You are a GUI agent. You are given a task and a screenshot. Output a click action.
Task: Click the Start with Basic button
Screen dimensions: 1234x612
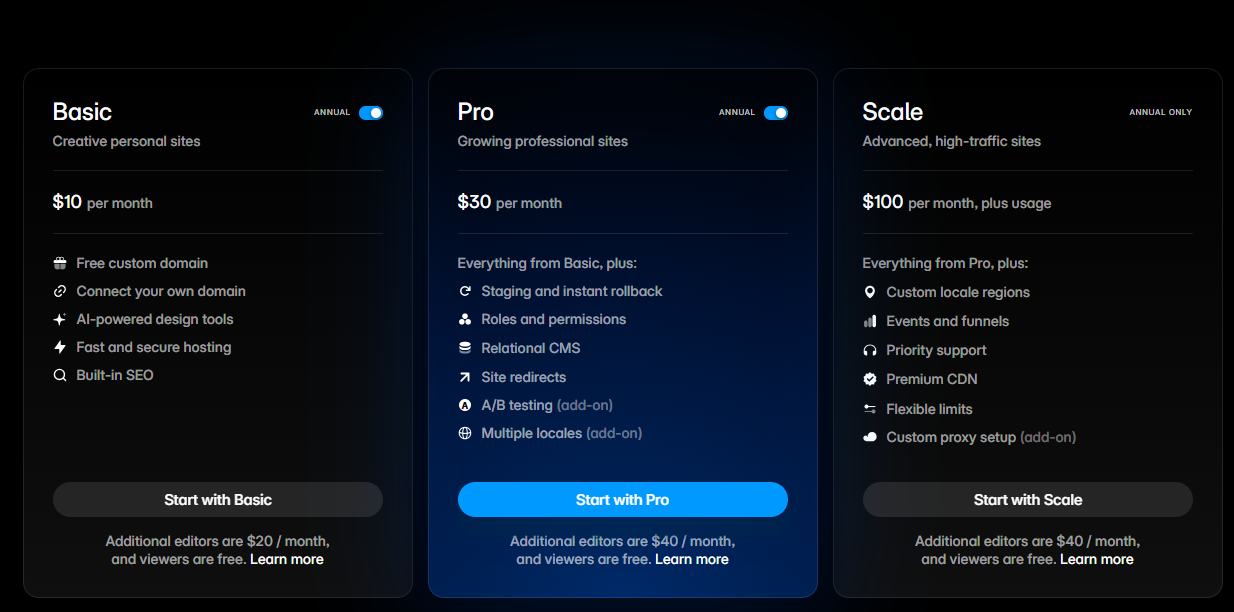click(217, 499)
